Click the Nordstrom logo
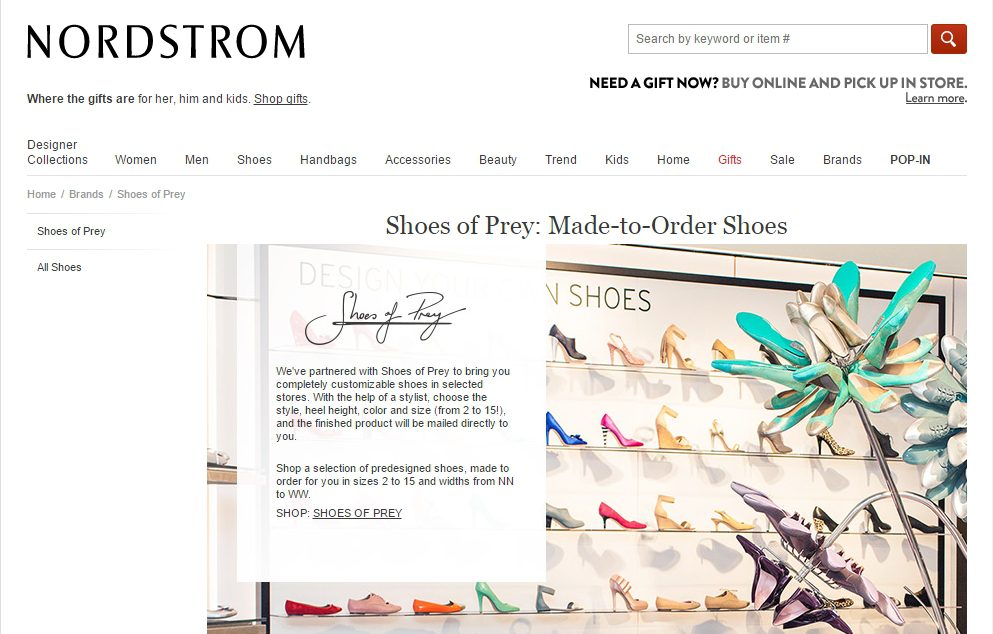 tap(166, 42)
